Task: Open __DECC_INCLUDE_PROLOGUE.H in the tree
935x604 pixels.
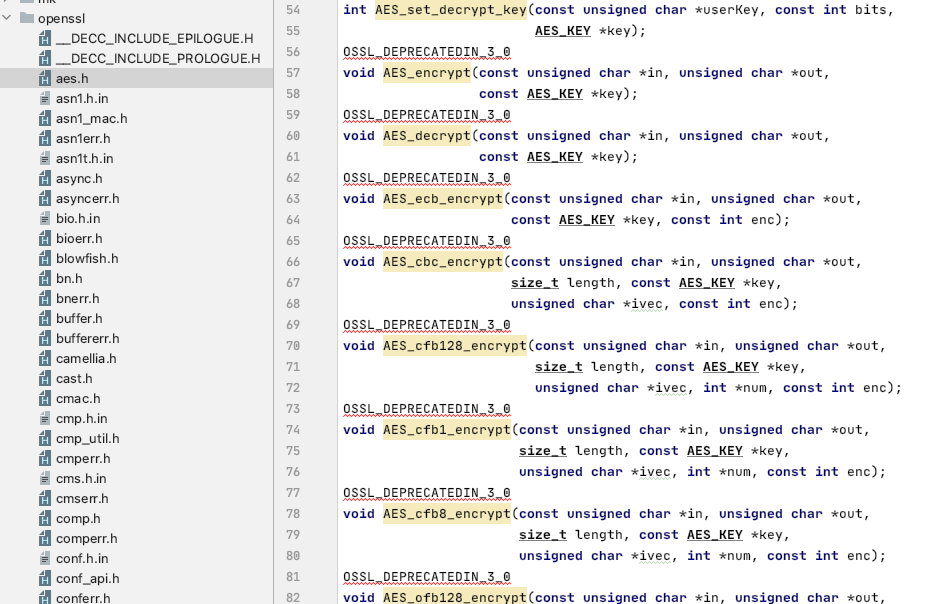Action: pos(158,58)
